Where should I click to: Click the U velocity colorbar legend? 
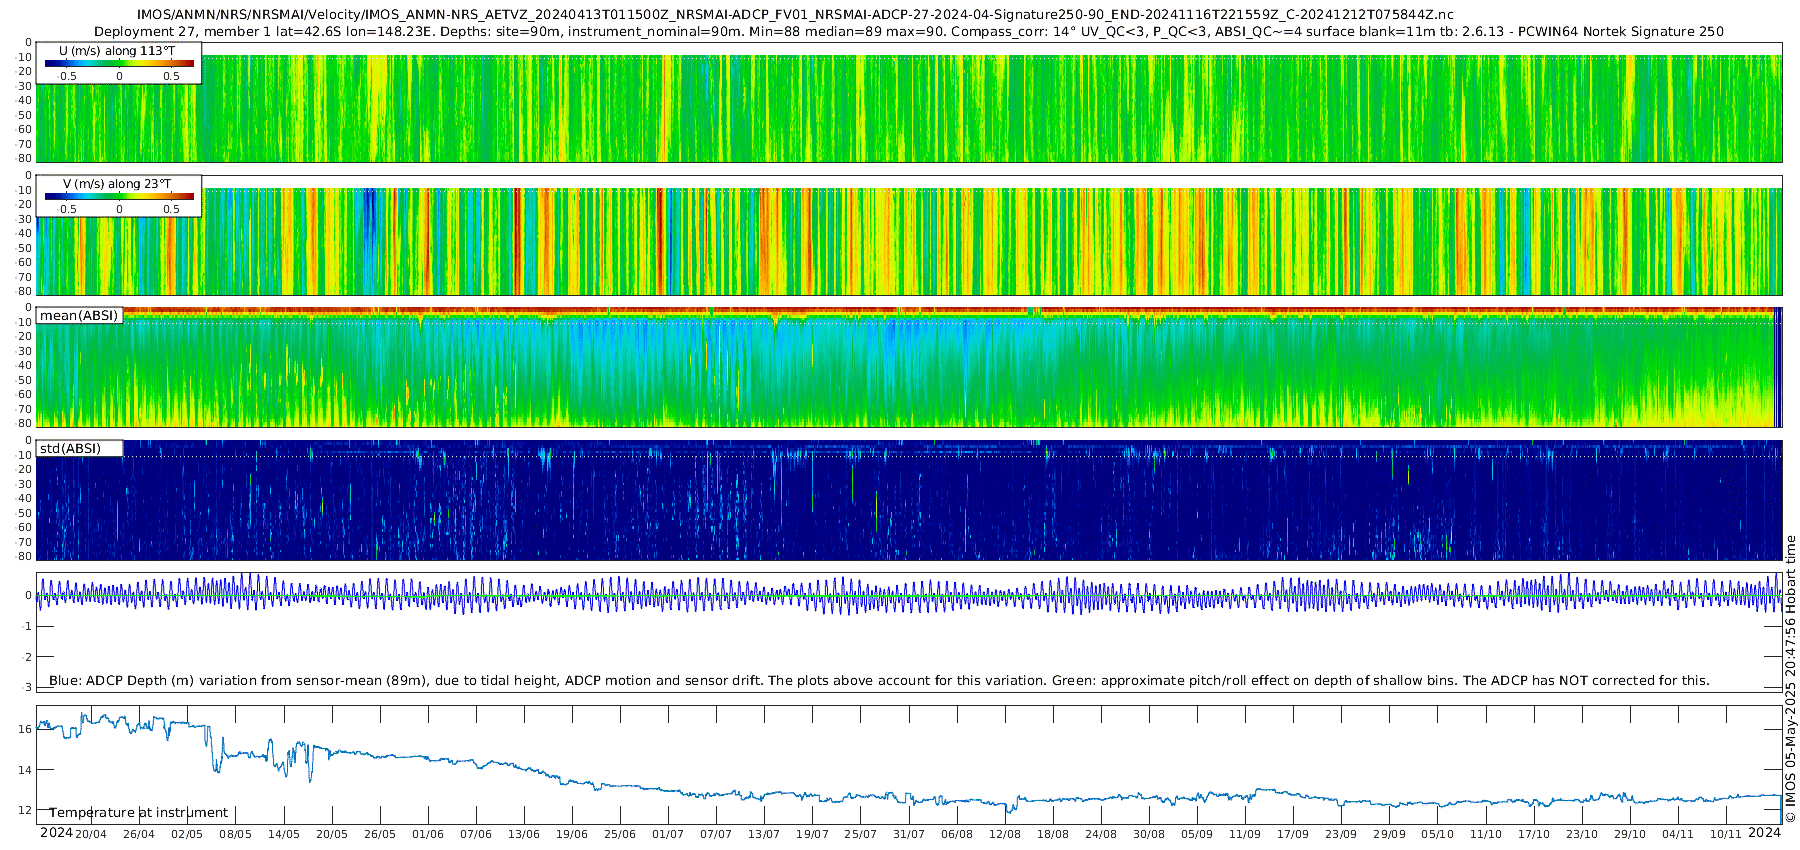[x=119, y=63]
